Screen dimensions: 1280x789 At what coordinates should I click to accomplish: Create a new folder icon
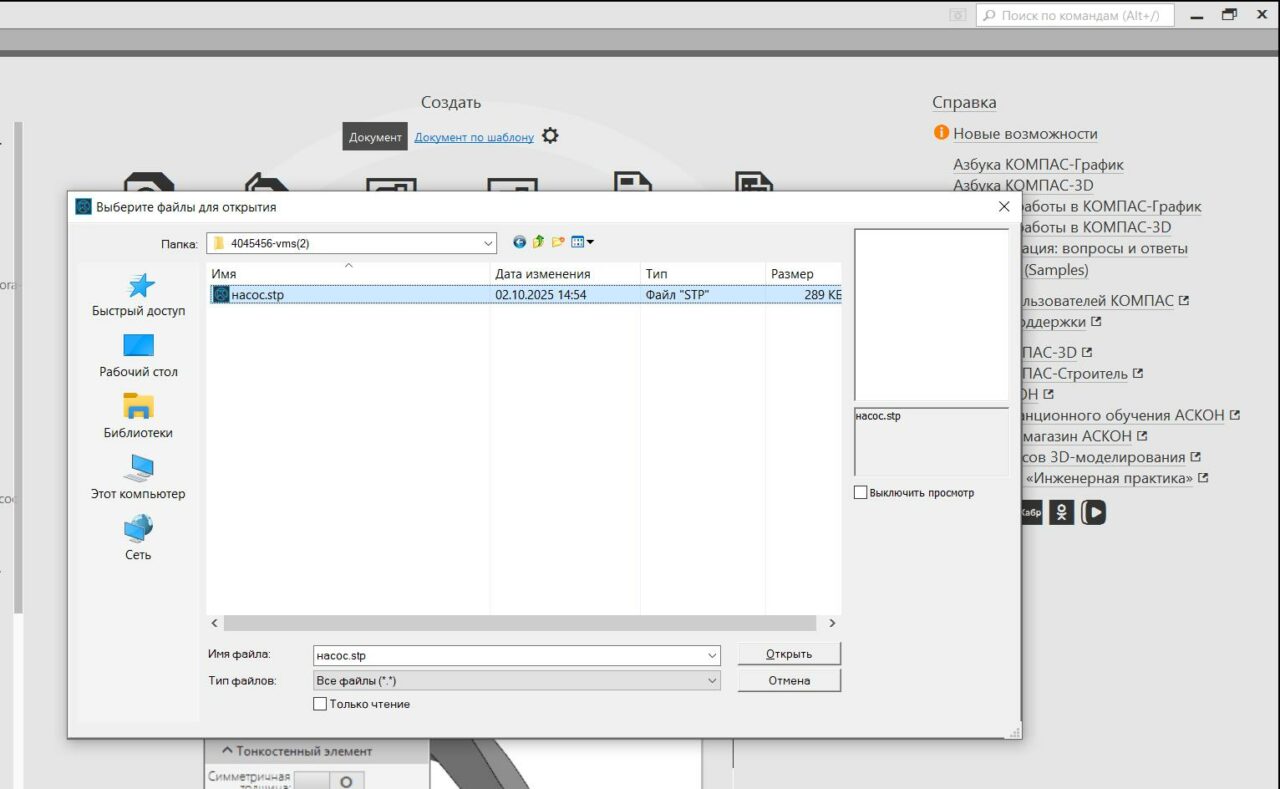558,242
